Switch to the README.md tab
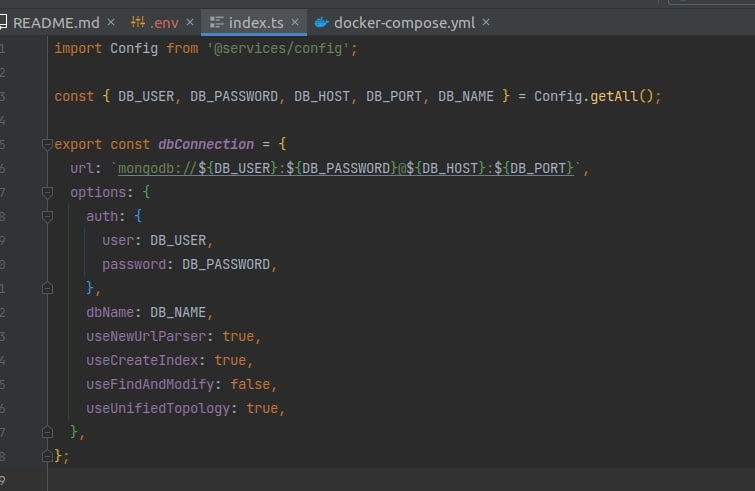The image size is (755, 491). 56,23
